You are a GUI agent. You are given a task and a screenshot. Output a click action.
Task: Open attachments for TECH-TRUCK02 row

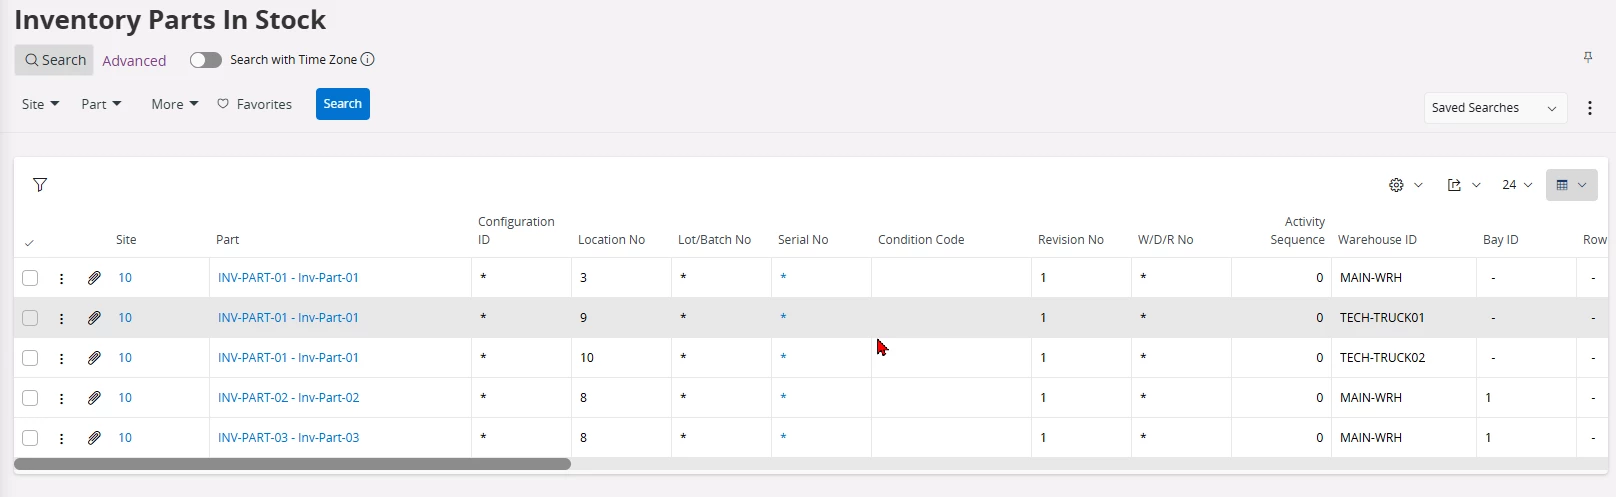(94, 358)
